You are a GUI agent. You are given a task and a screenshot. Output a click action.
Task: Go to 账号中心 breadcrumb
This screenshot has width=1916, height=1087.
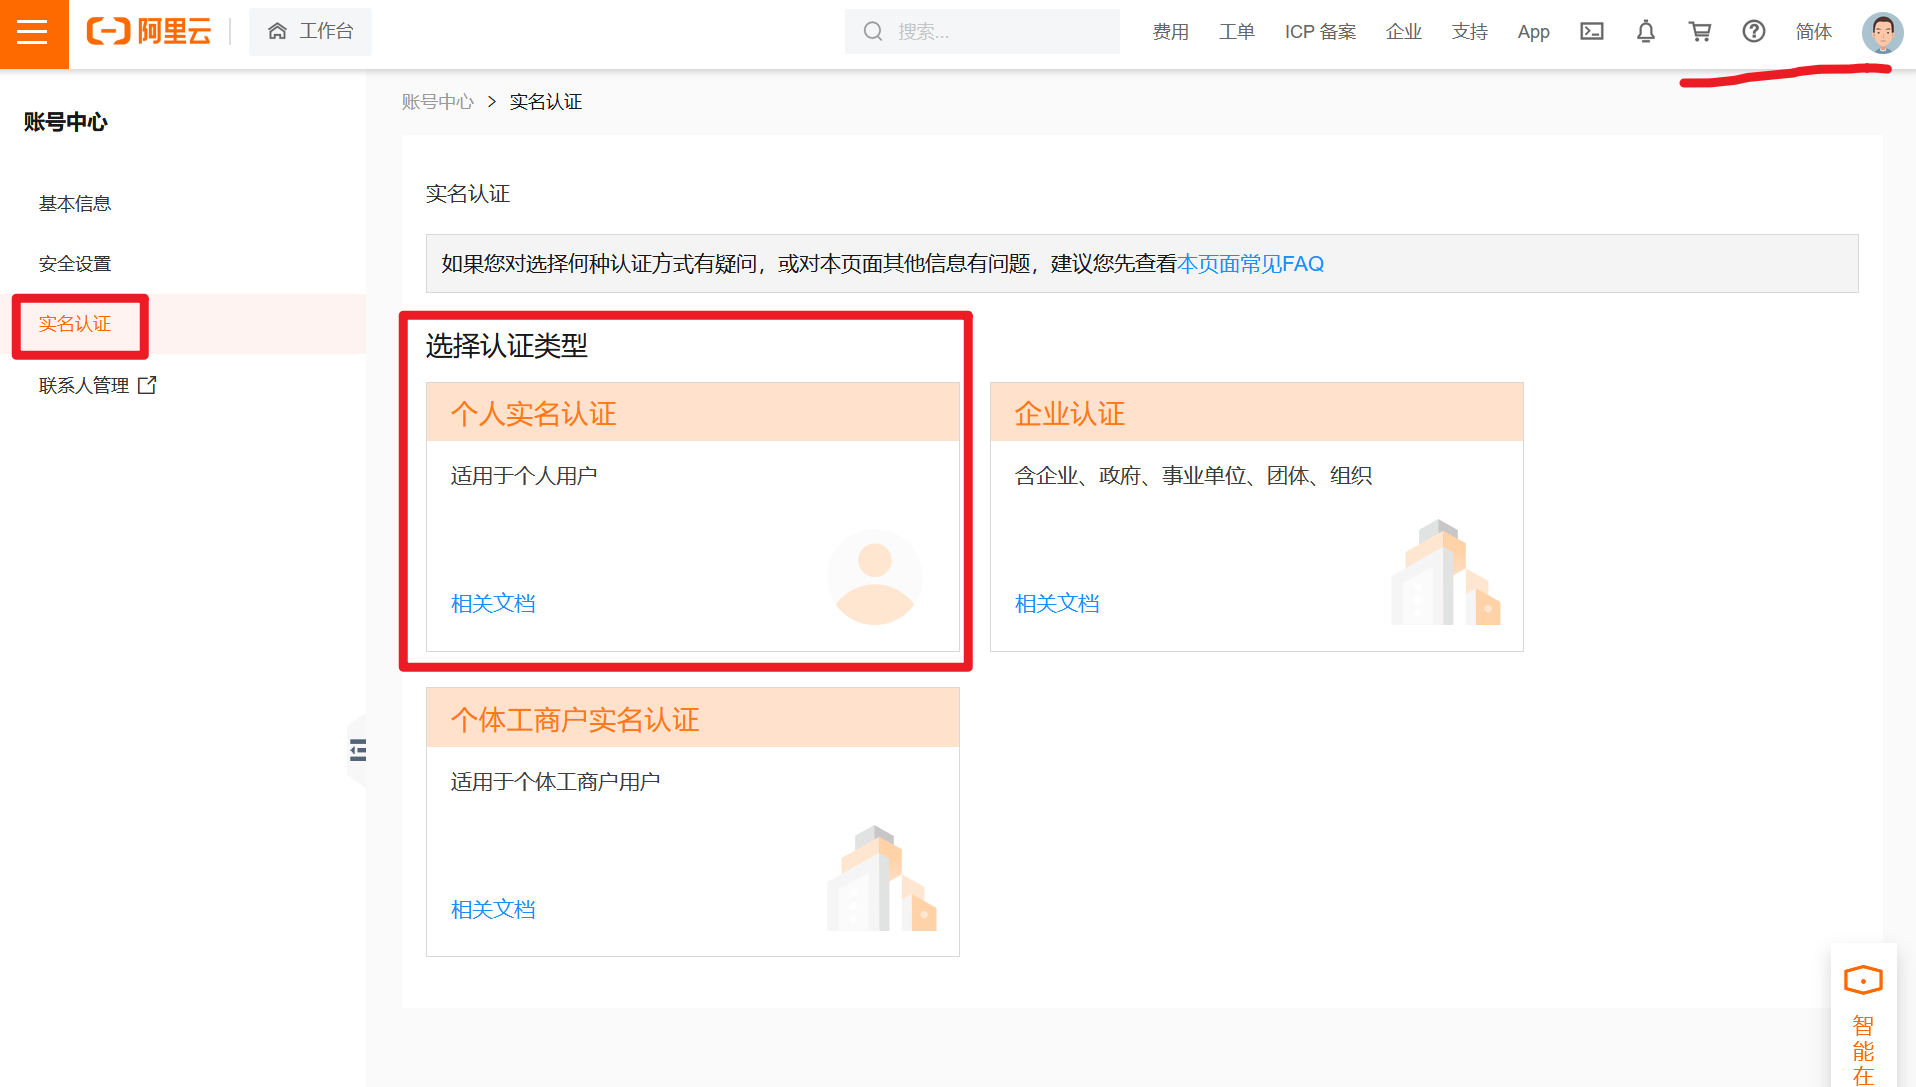pos(438,102)
